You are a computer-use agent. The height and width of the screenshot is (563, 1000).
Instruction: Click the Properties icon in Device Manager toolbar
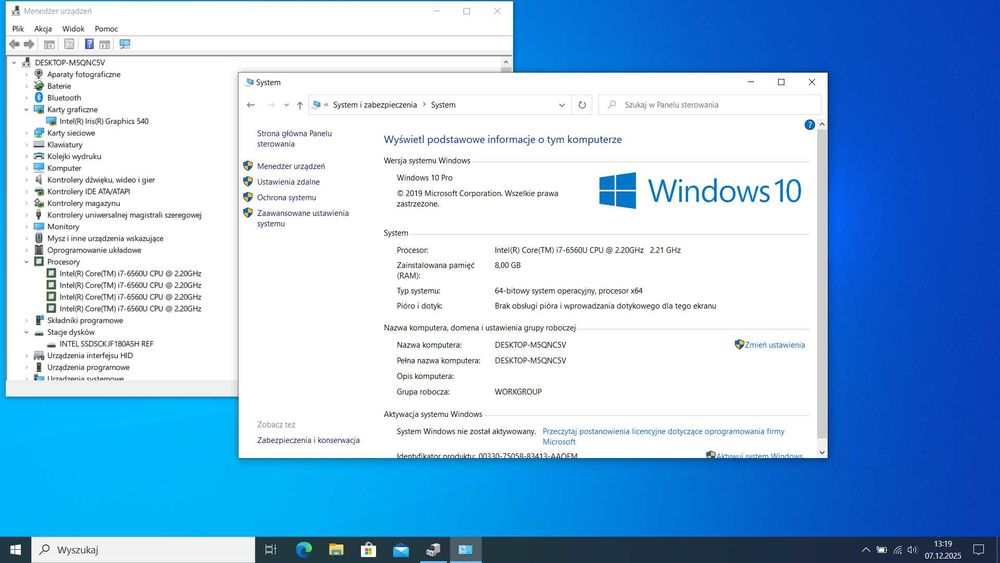pos(69,44)
